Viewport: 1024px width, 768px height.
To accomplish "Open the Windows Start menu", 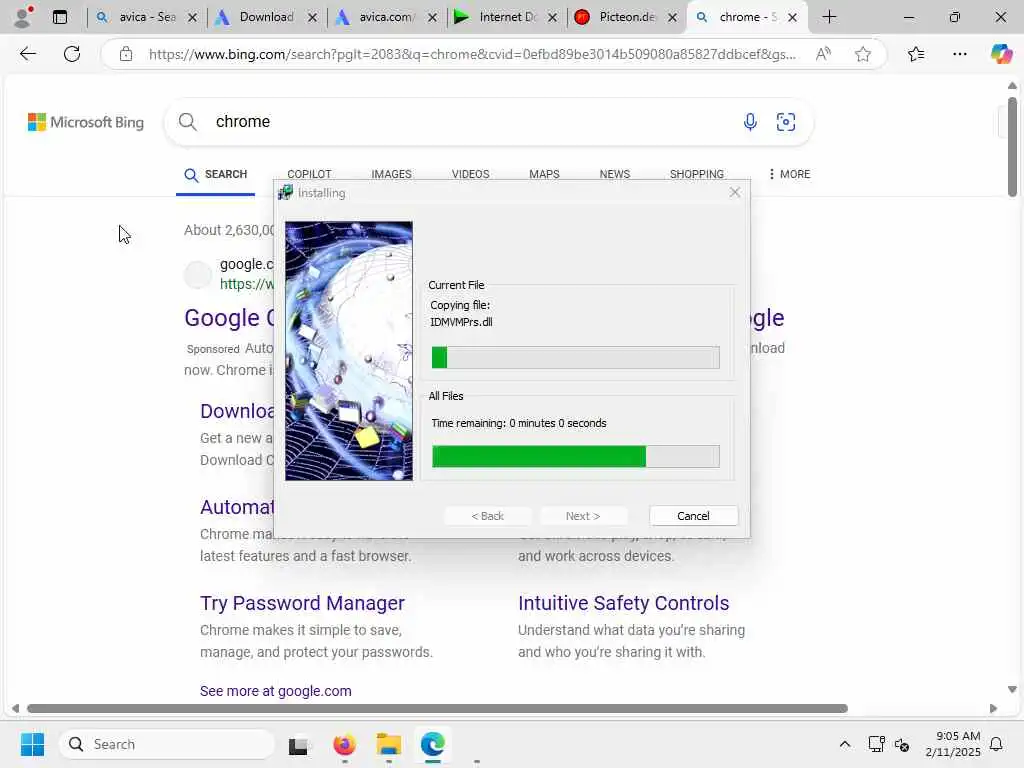I will click(32, 744).
